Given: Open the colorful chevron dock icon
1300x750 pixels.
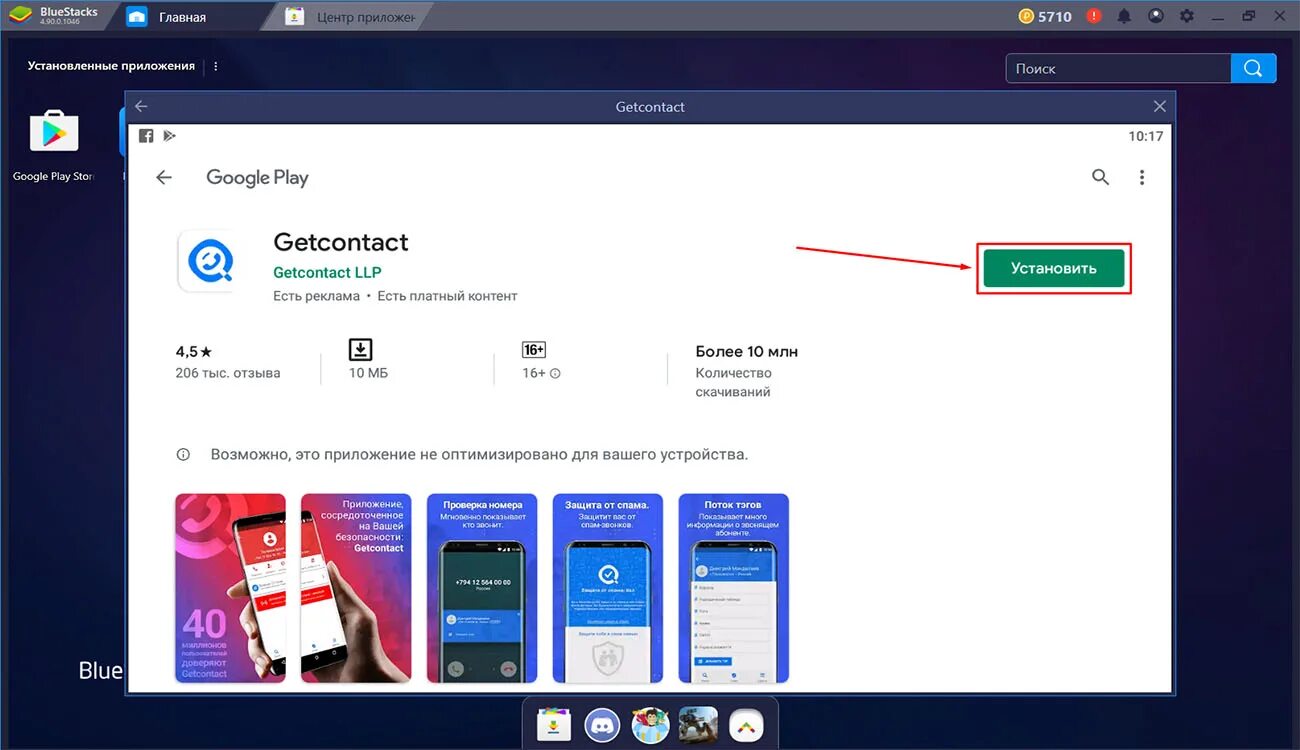Looking at the screenshot, I should pyautogui.click(x=746, y=725).
